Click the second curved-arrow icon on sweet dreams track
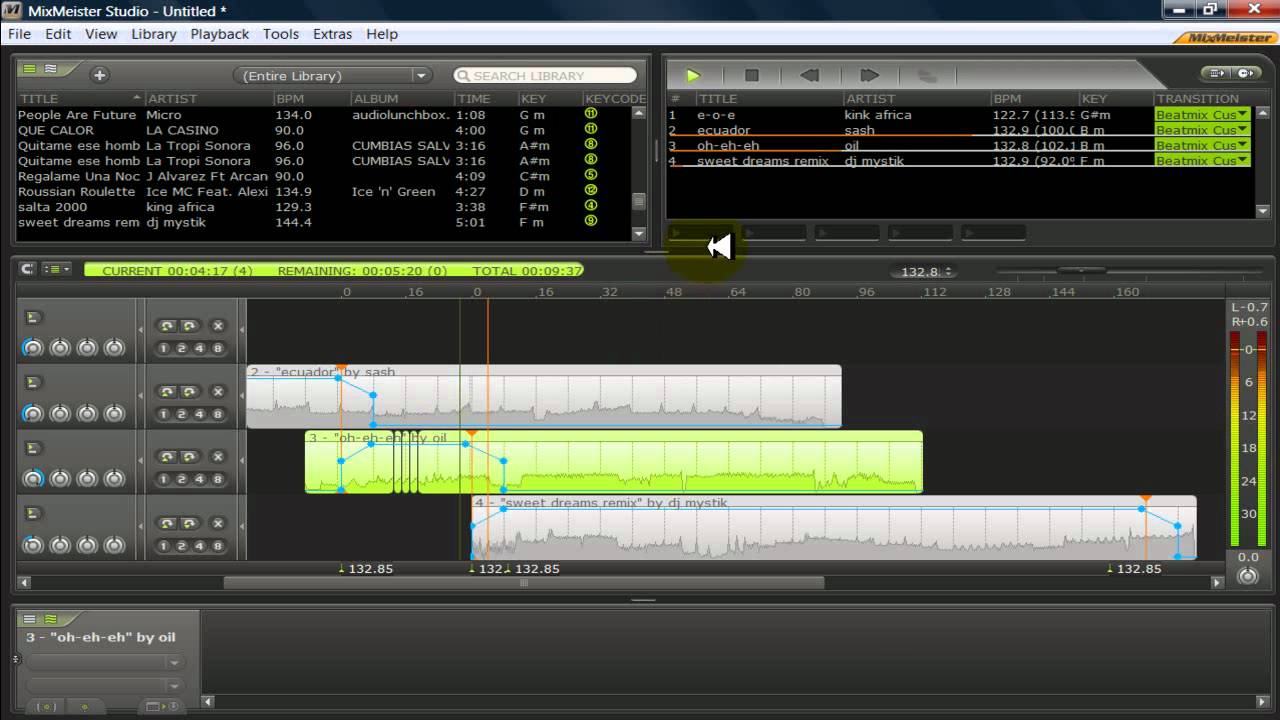 [x=188, y=524]
